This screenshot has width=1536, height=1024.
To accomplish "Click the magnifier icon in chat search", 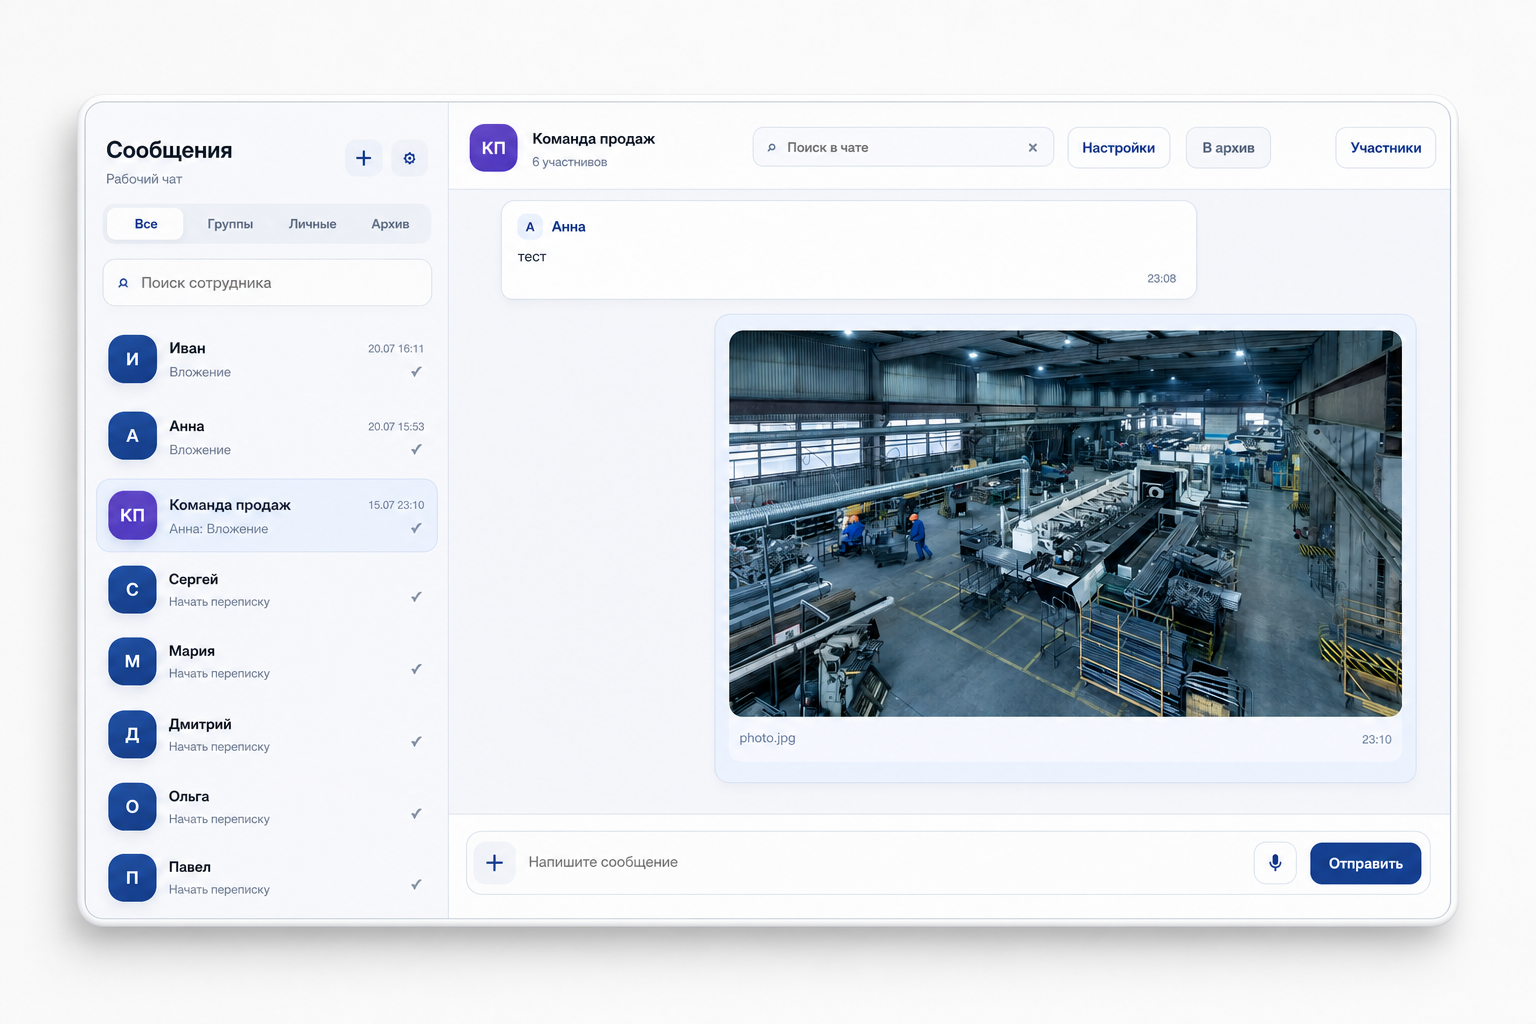I will tap(771, 148).
